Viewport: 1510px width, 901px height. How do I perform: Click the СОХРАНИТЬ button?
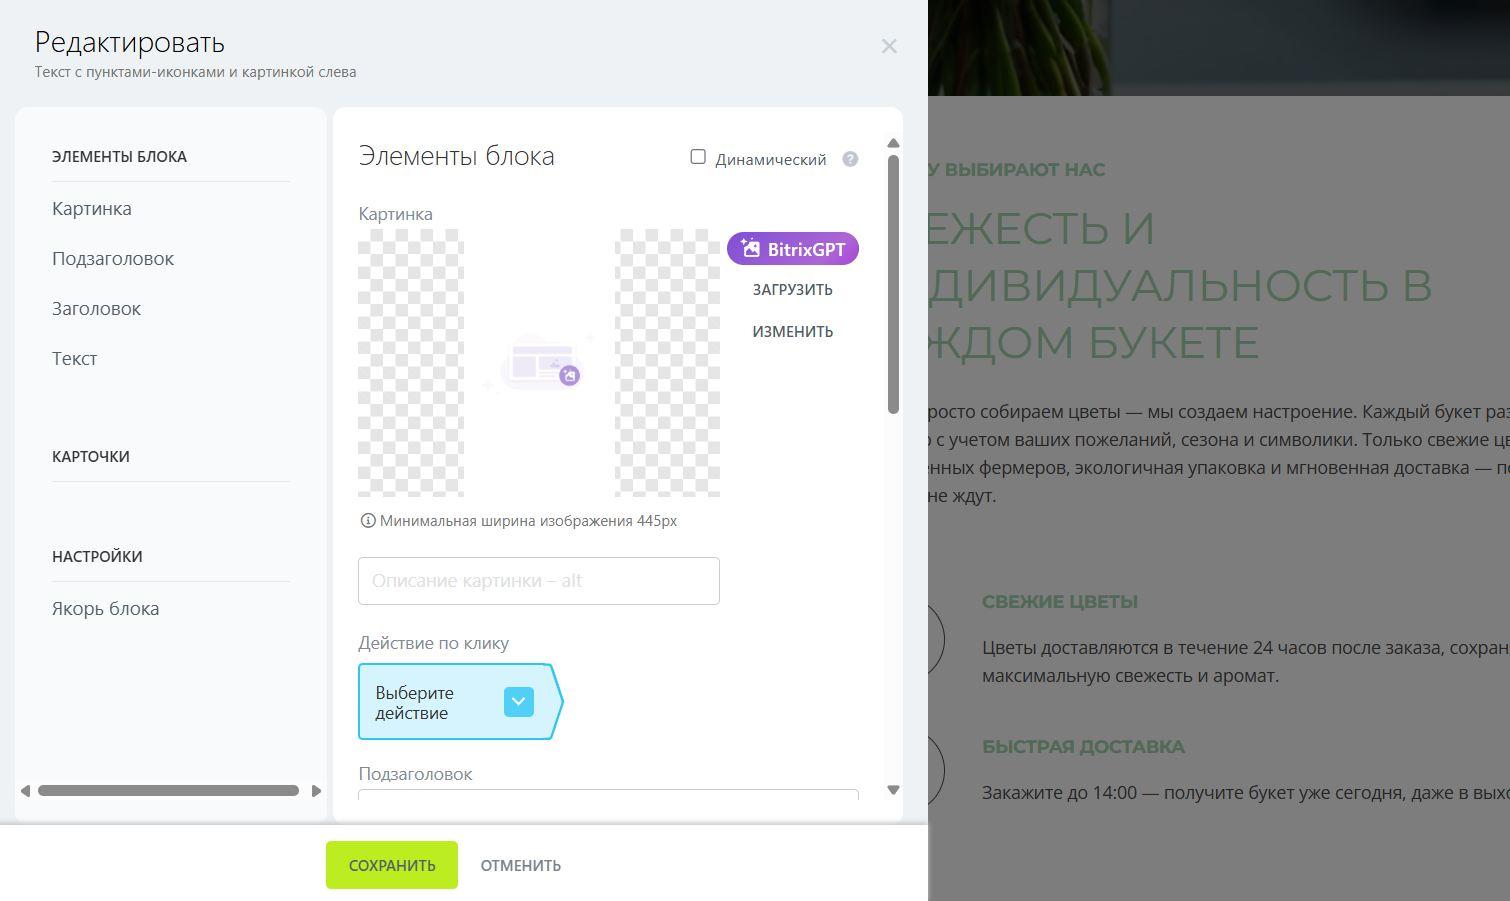point(391,864)
